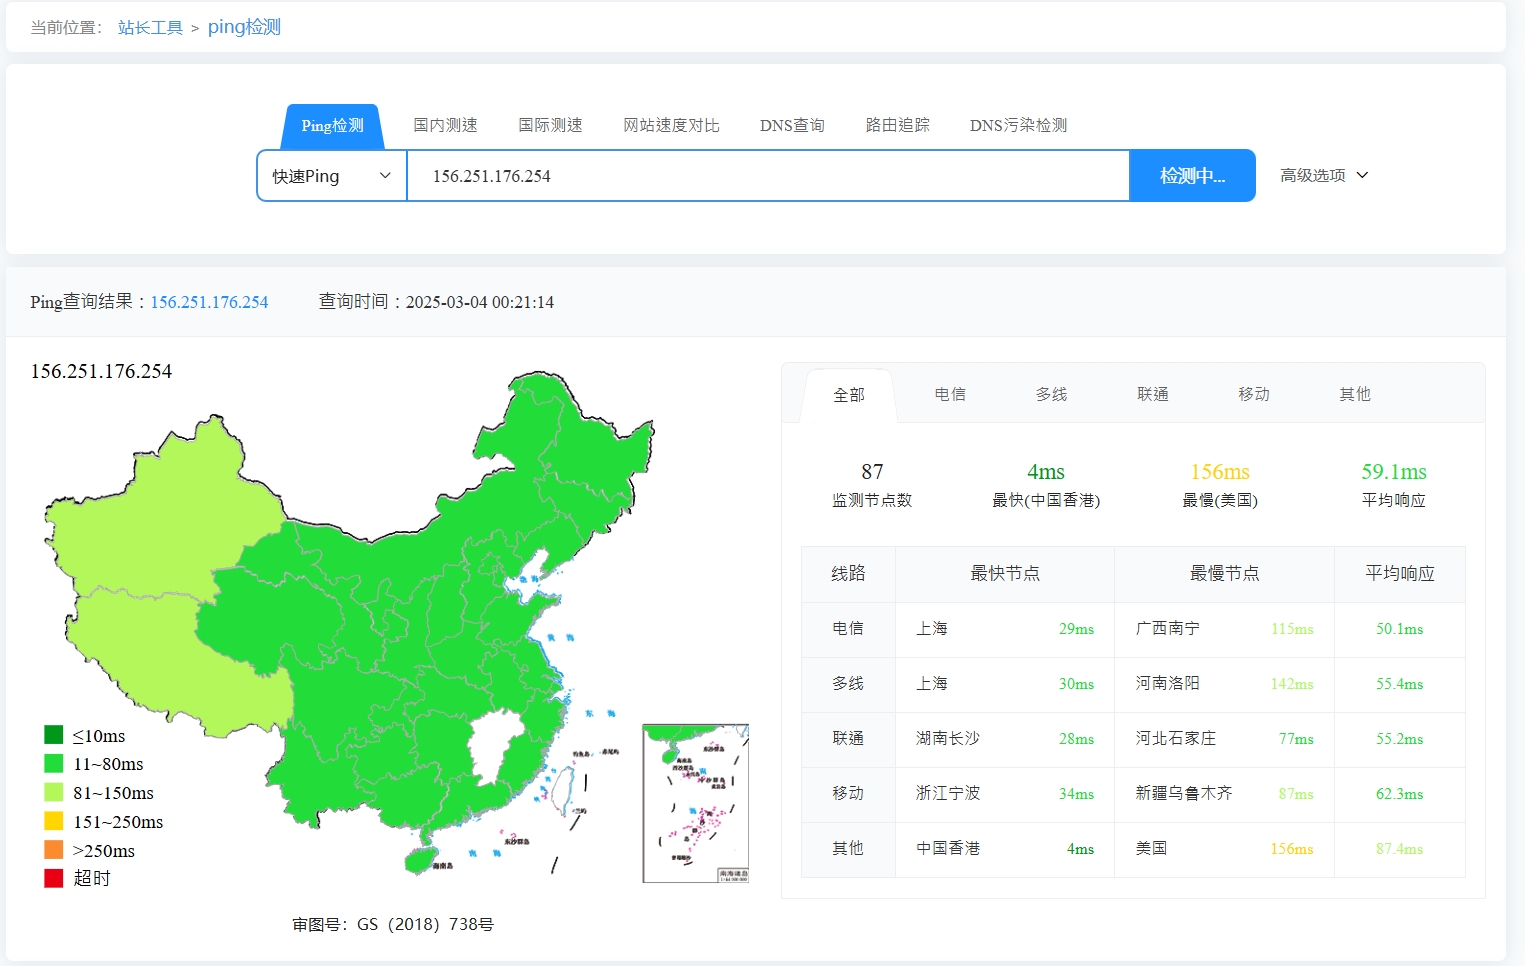Click the 平均响应 column header
The height and width of the screenshot is (966, 1525).
(1400, 574)
